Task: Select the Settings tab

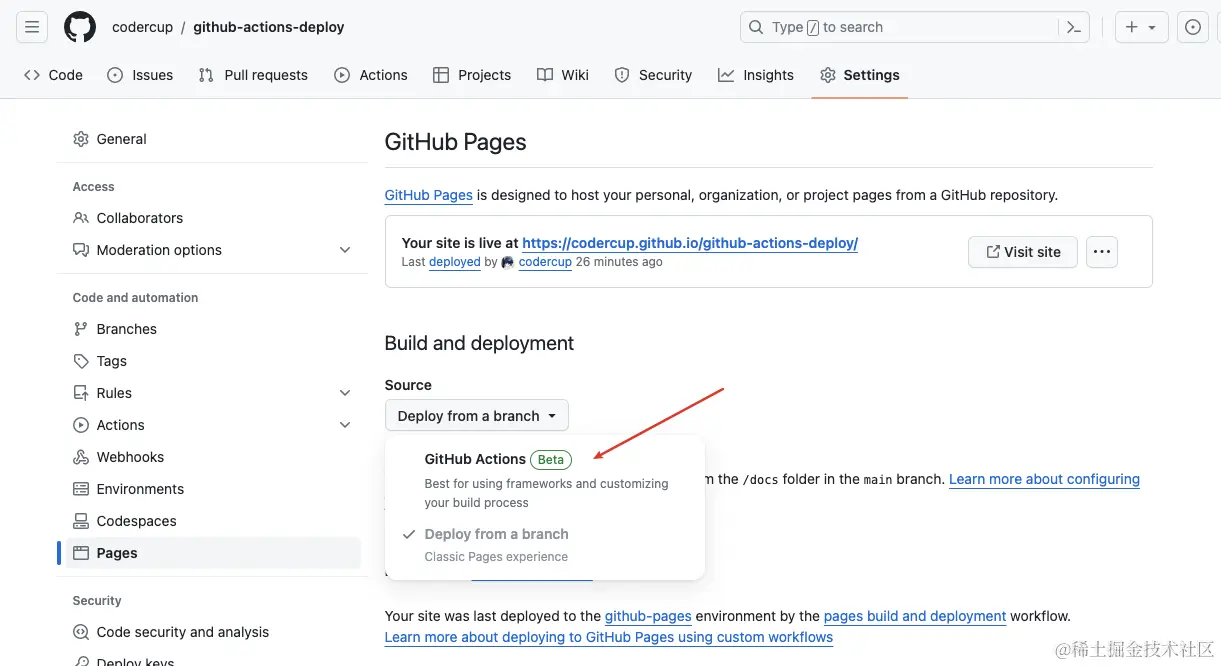Action: click(860, 75)
